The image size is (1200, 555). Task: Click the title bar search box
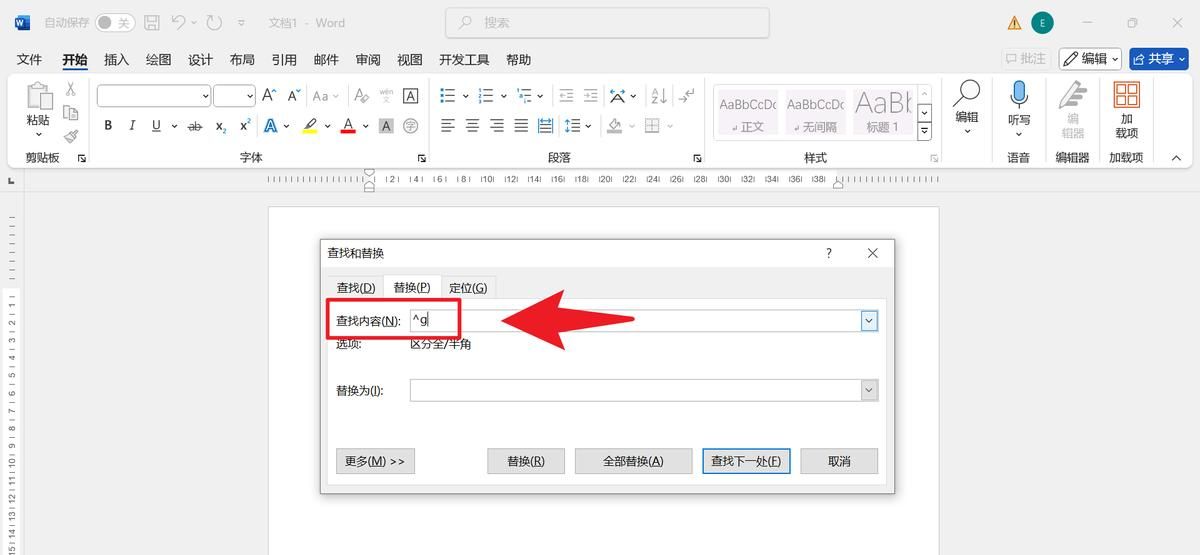(x=607, y=22)
